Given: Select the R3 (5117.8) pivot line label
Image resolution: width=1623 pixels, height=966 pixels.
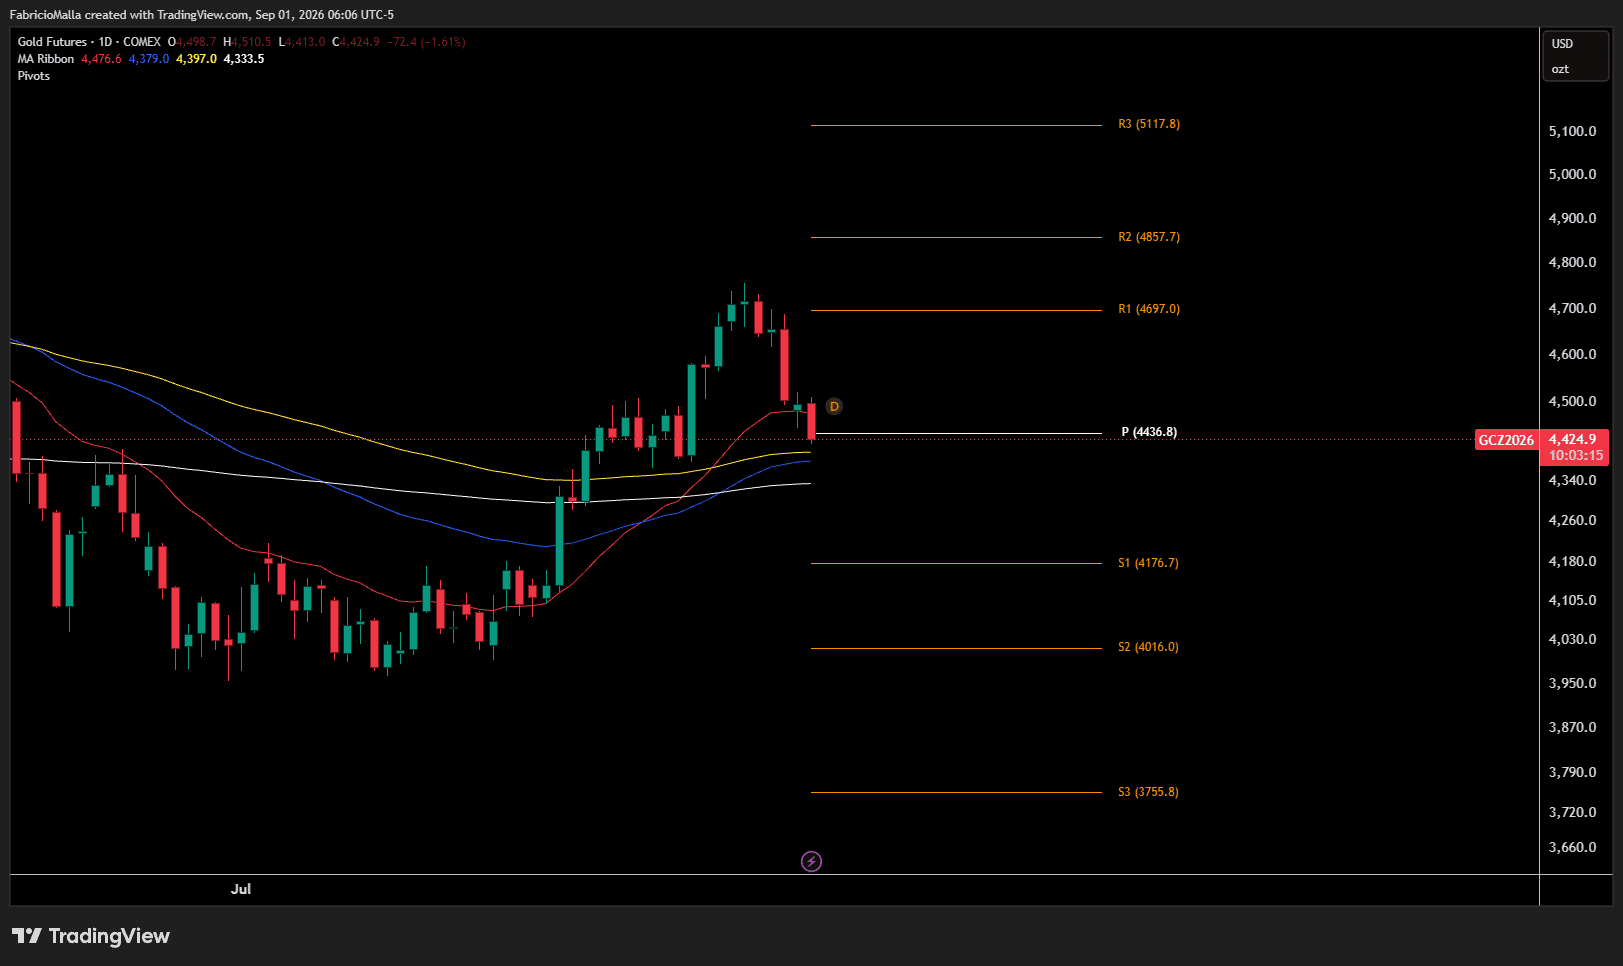Looking at the screenshot, I should (x=1149, y=124).
